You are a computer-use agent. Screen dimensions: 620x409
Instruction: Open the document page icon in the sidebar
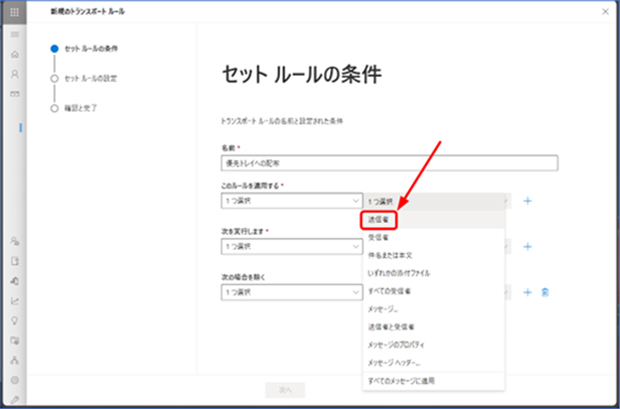15,261
